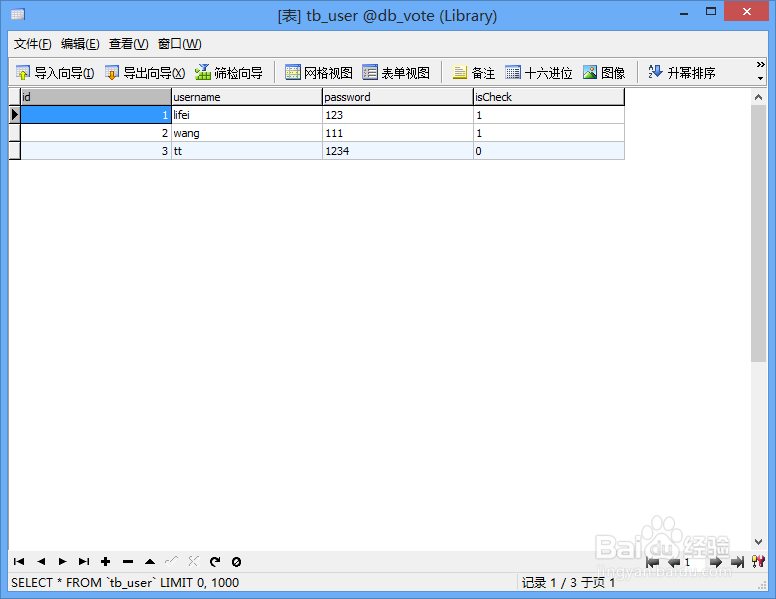Select the isCheck cell of row wang

pyautogui.click(x=549, y=133)
